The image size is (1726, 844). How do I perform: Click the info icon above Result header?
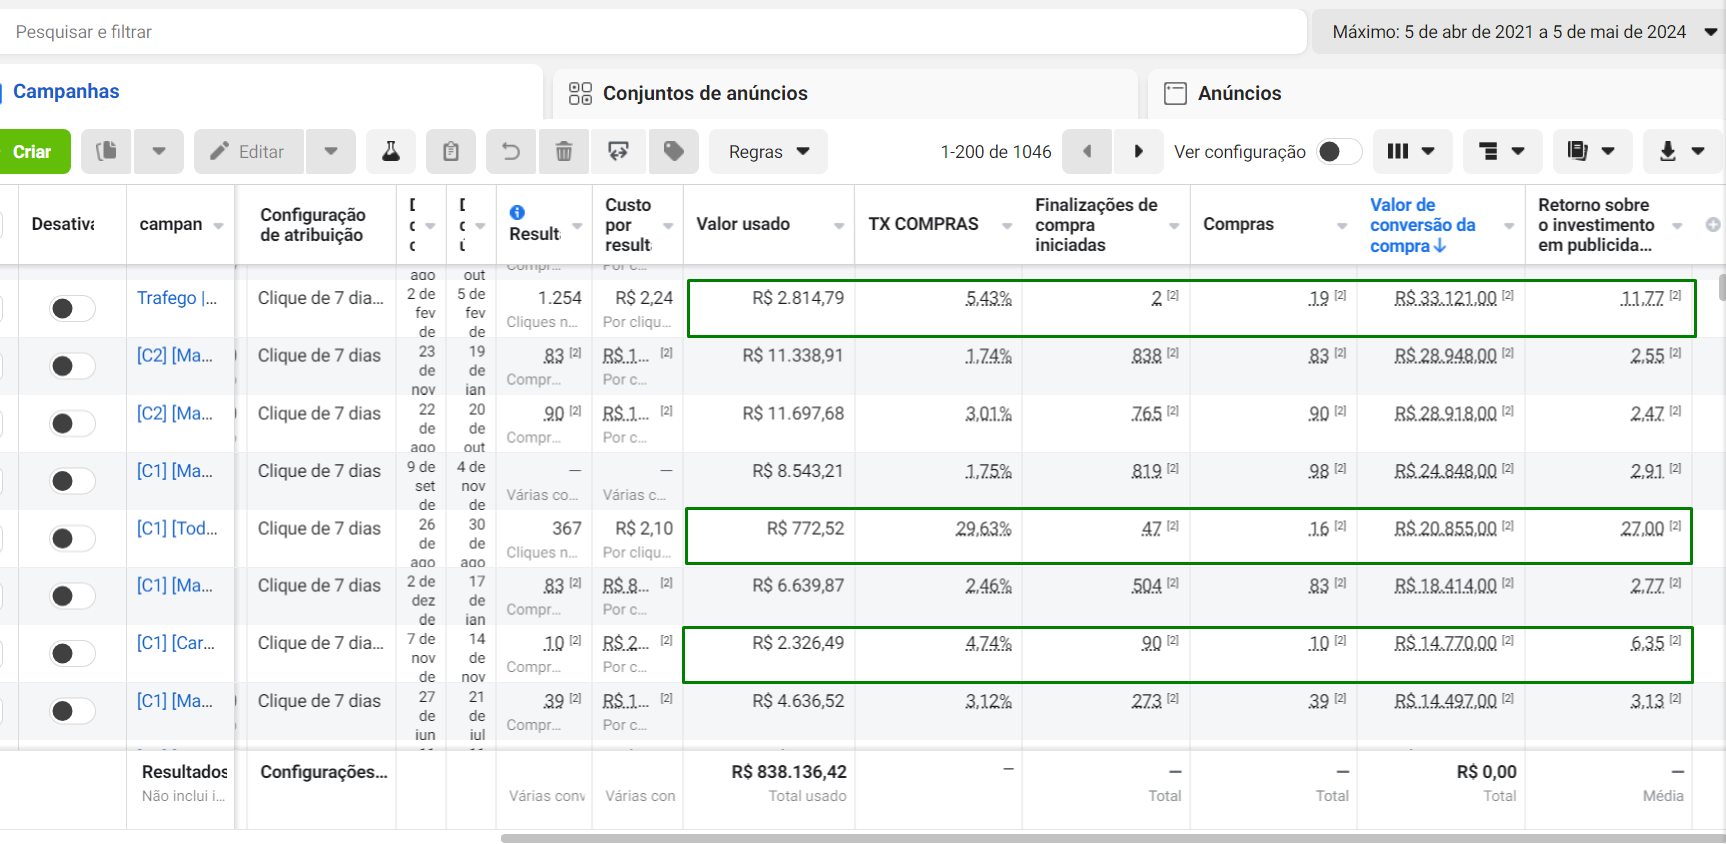pos(517,212)
